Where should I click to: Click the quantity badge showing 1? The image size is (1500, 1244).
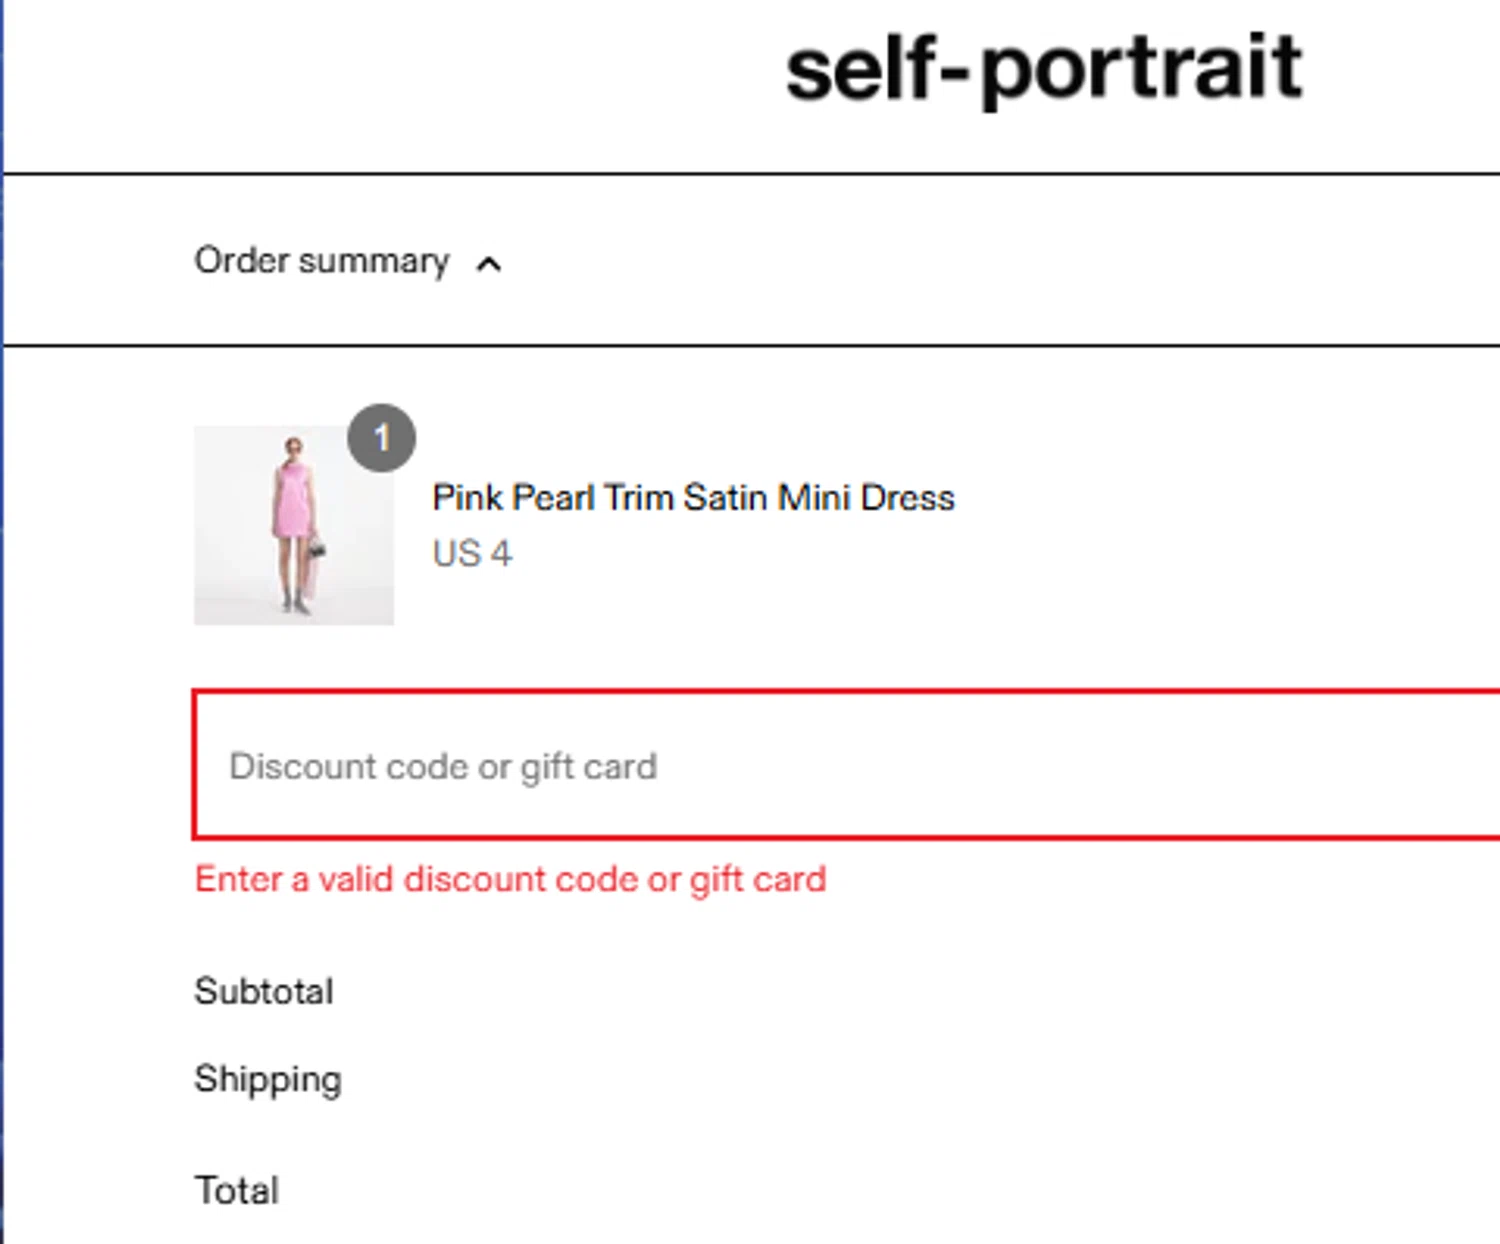click(x=381, y=438)
